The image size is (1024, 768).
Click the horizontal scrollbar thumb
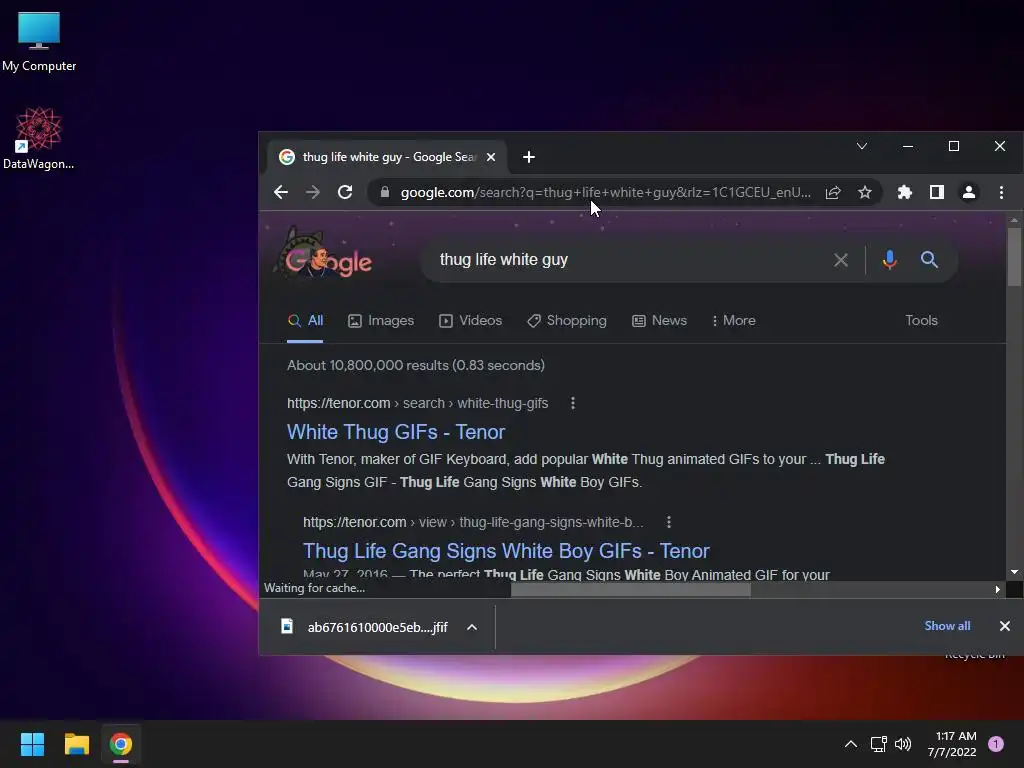[630, 590]
